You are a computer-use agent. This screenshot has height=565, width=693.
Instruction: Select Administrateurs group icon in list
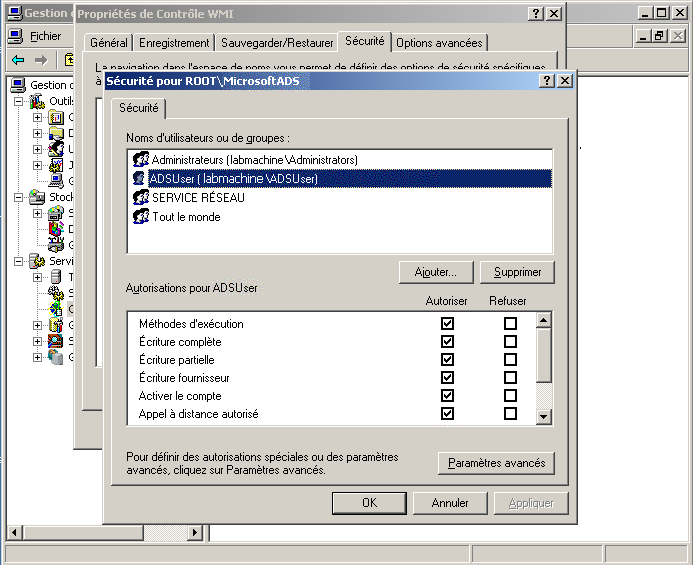(141, 159)
